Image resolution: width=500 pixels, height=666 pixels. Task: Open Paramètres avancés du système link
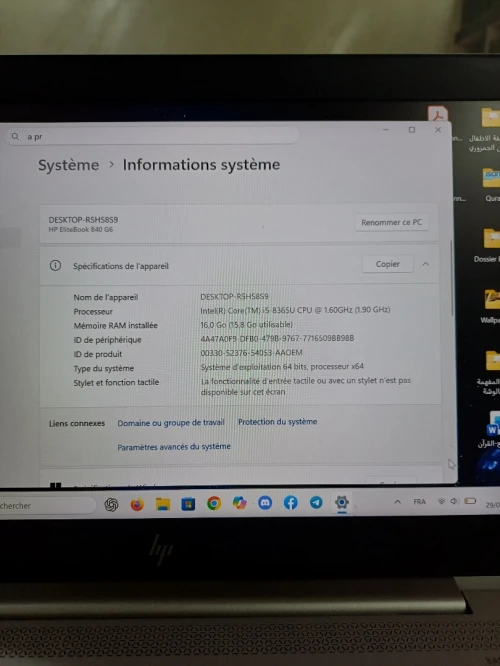click(174, 446)
